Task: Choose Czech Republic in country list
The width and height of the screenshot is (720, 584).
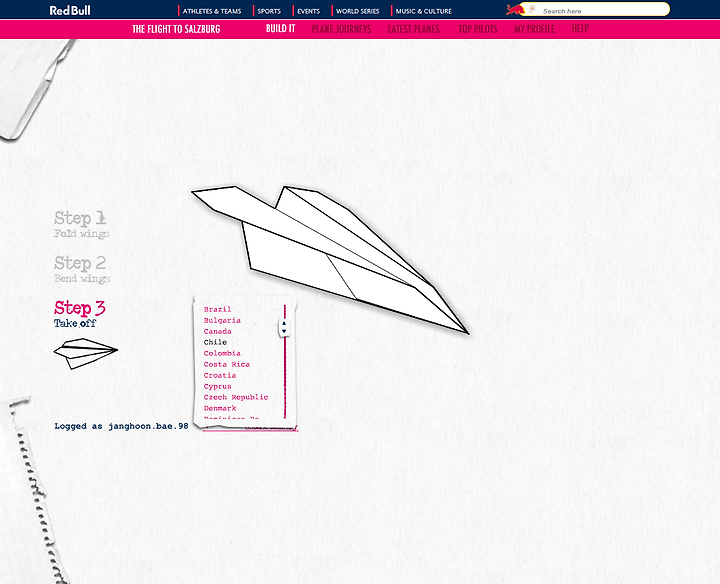Action: (236, 398)
